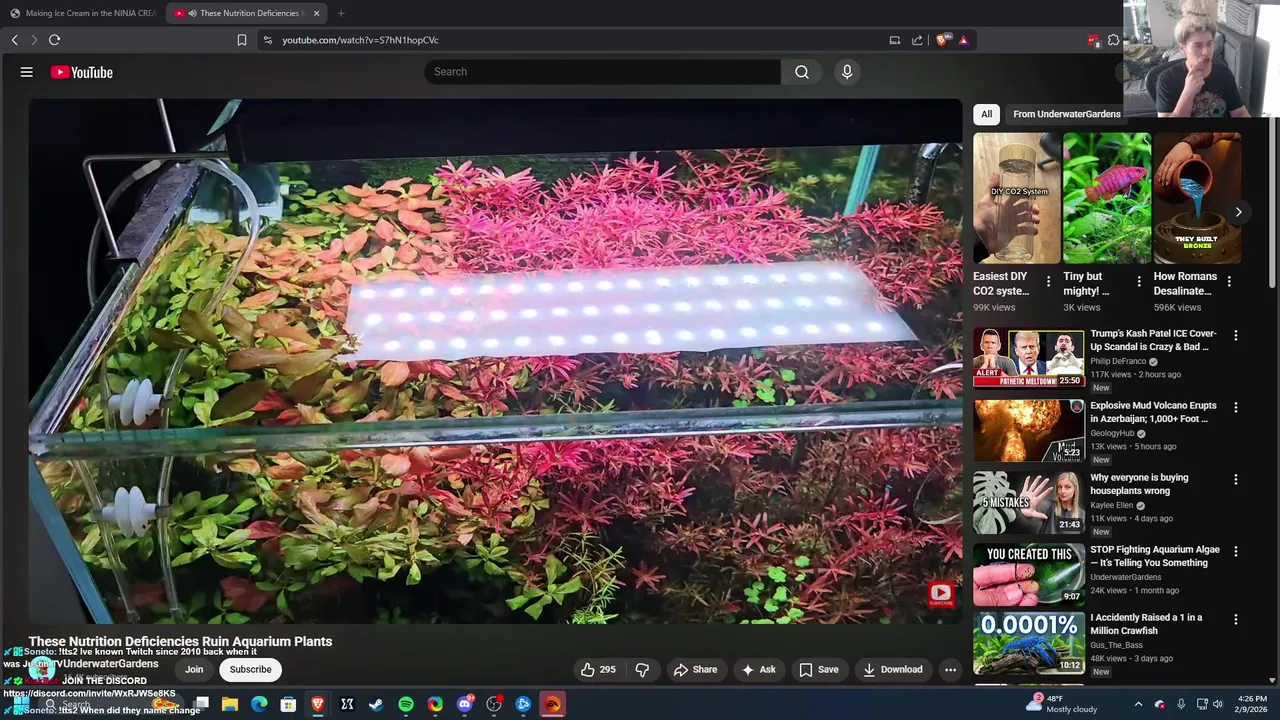This screenshot has height=720, width=1280.
Task: Click the browser share icon in the address bar
Action: [917, 40]
